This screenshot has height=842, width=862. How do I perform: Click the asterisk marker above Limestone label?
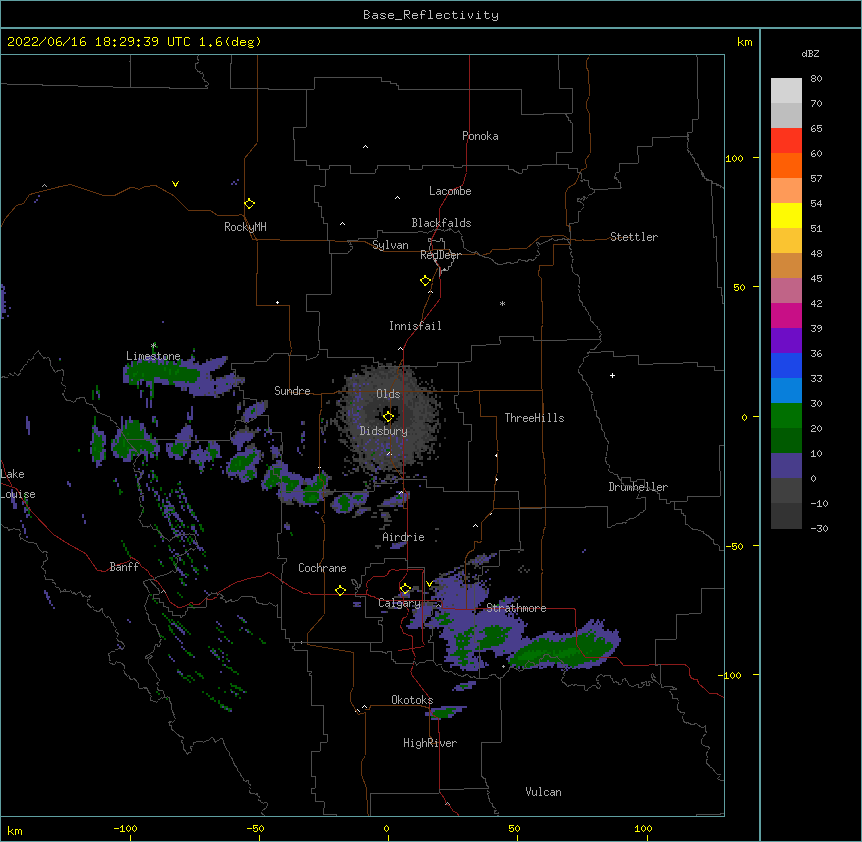coord(153,346)
